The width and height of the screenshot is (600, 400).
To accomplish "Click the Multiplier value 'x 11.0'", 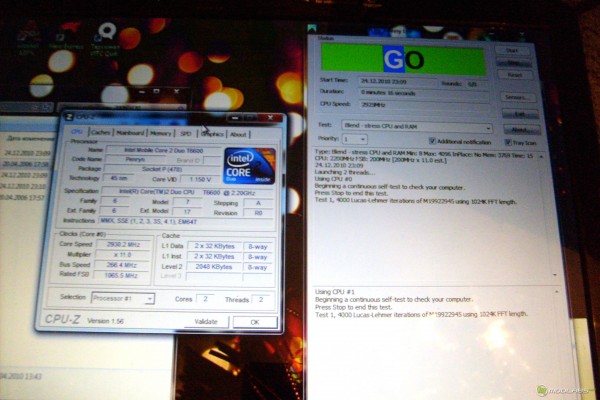I will [122, 255].
